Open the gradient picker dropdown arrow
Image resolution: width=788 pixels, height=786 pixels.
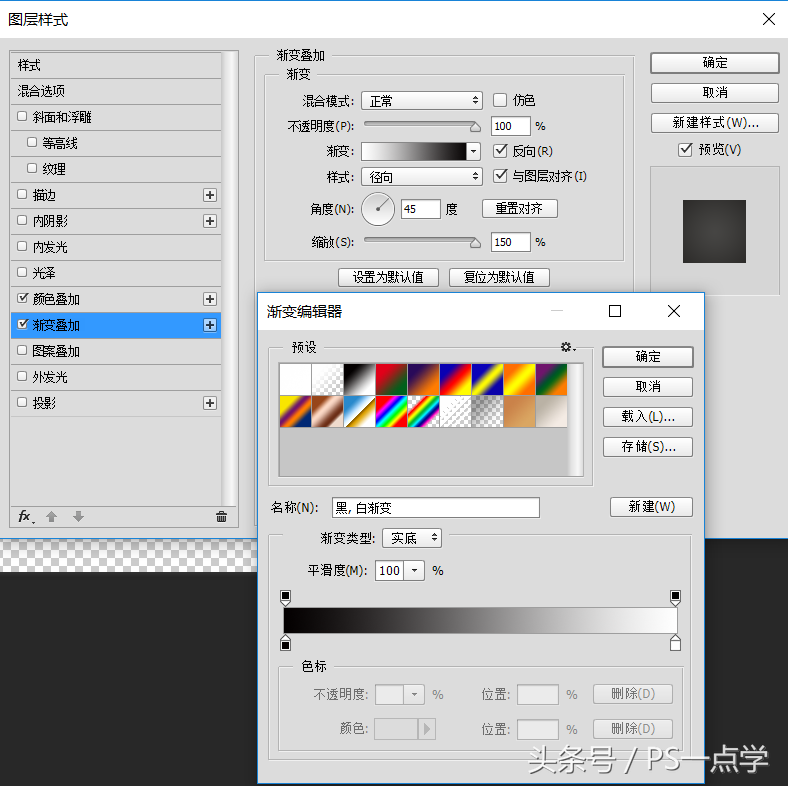(x=473, y=151)
